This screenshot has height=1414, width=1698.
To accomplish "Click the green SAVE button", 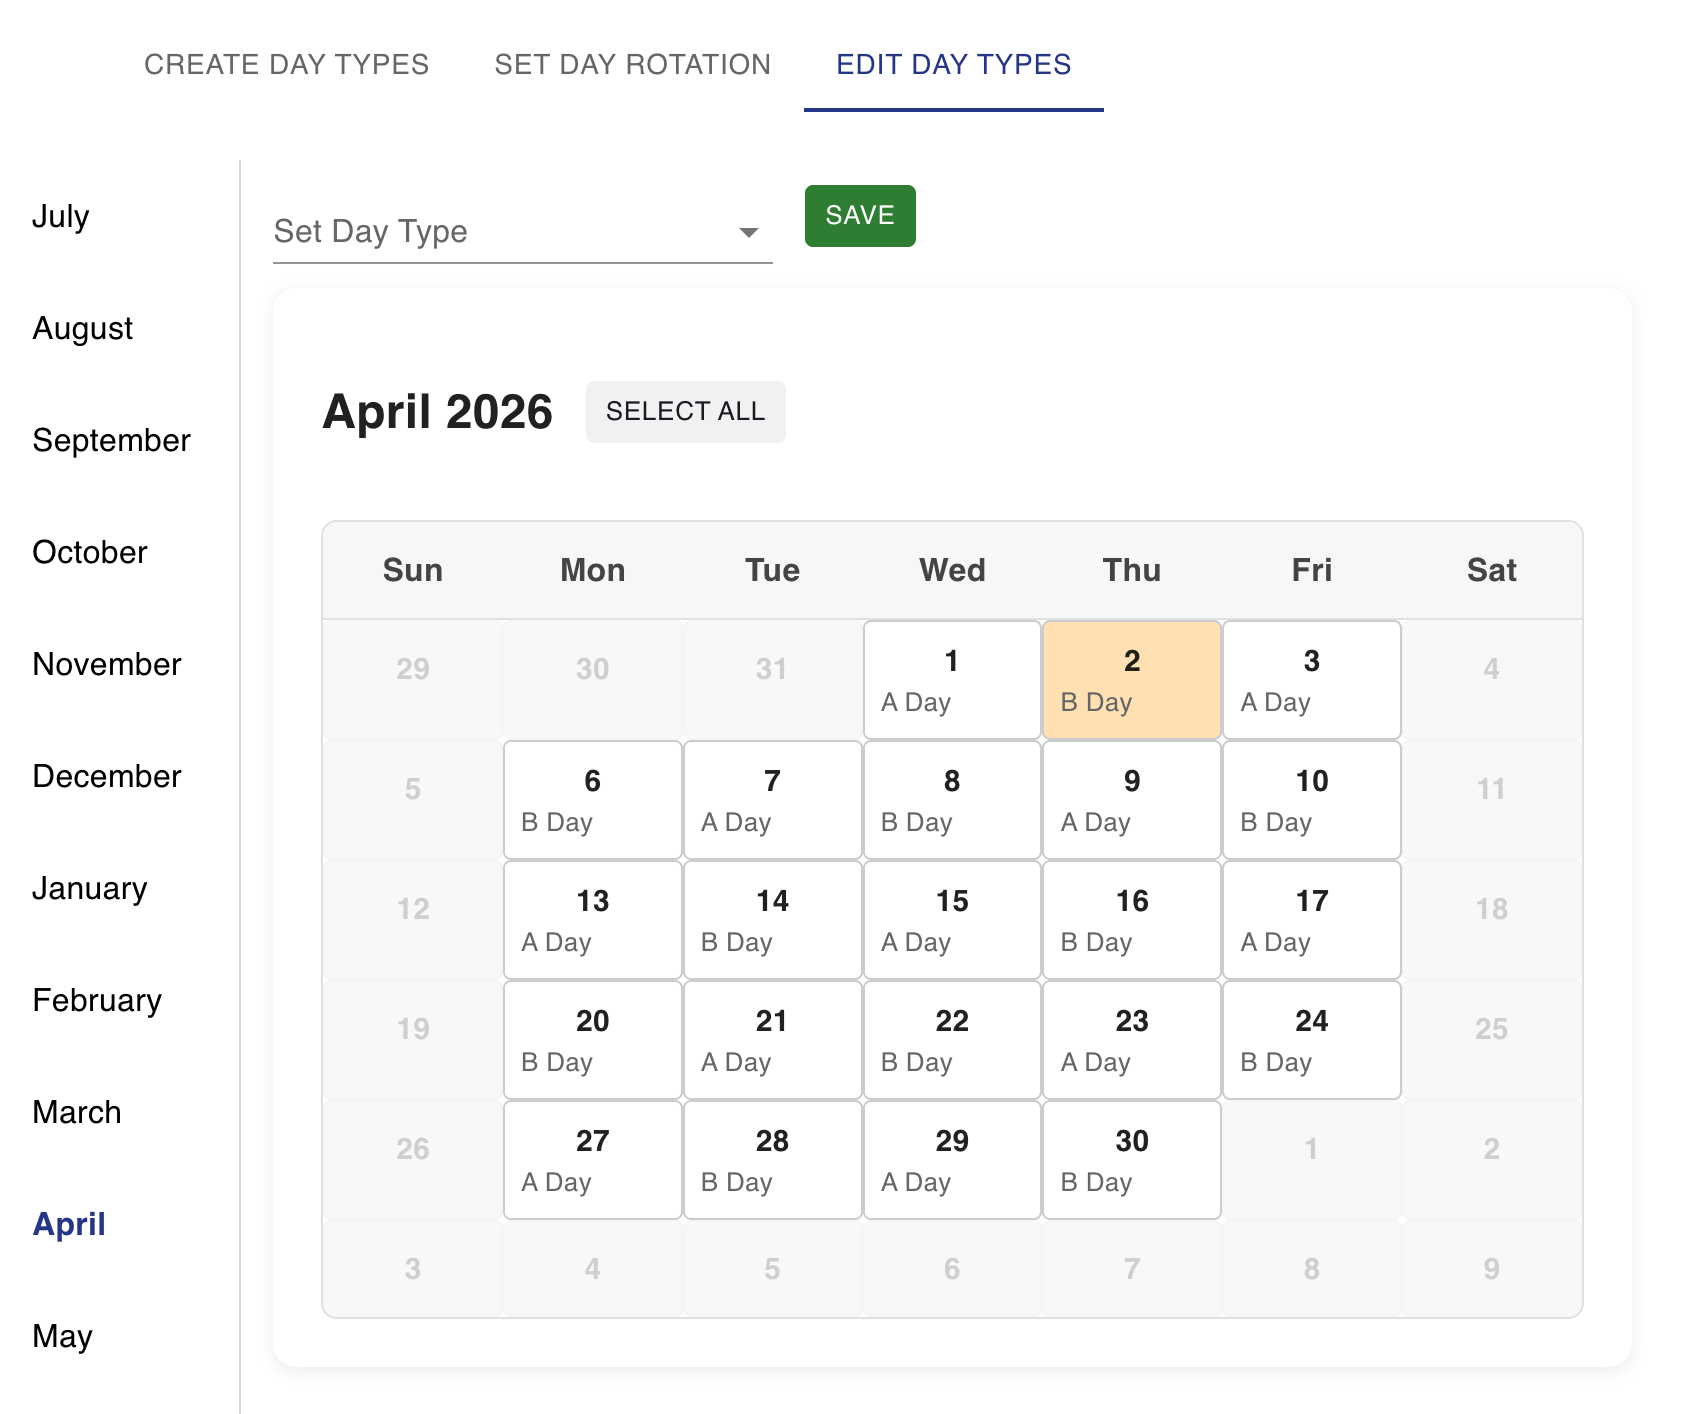I will [860, 216].
